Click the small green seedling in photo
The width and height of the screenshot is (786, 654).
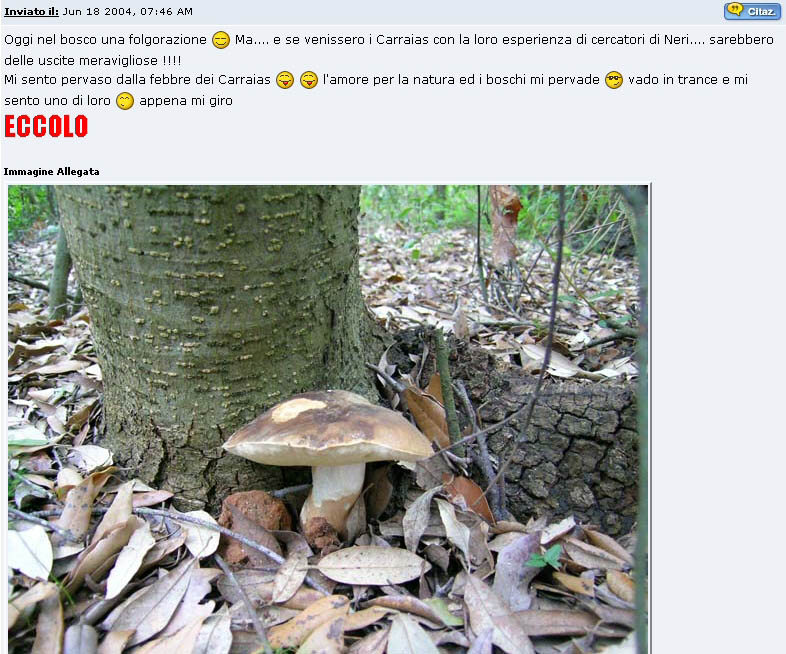point(546,557)
